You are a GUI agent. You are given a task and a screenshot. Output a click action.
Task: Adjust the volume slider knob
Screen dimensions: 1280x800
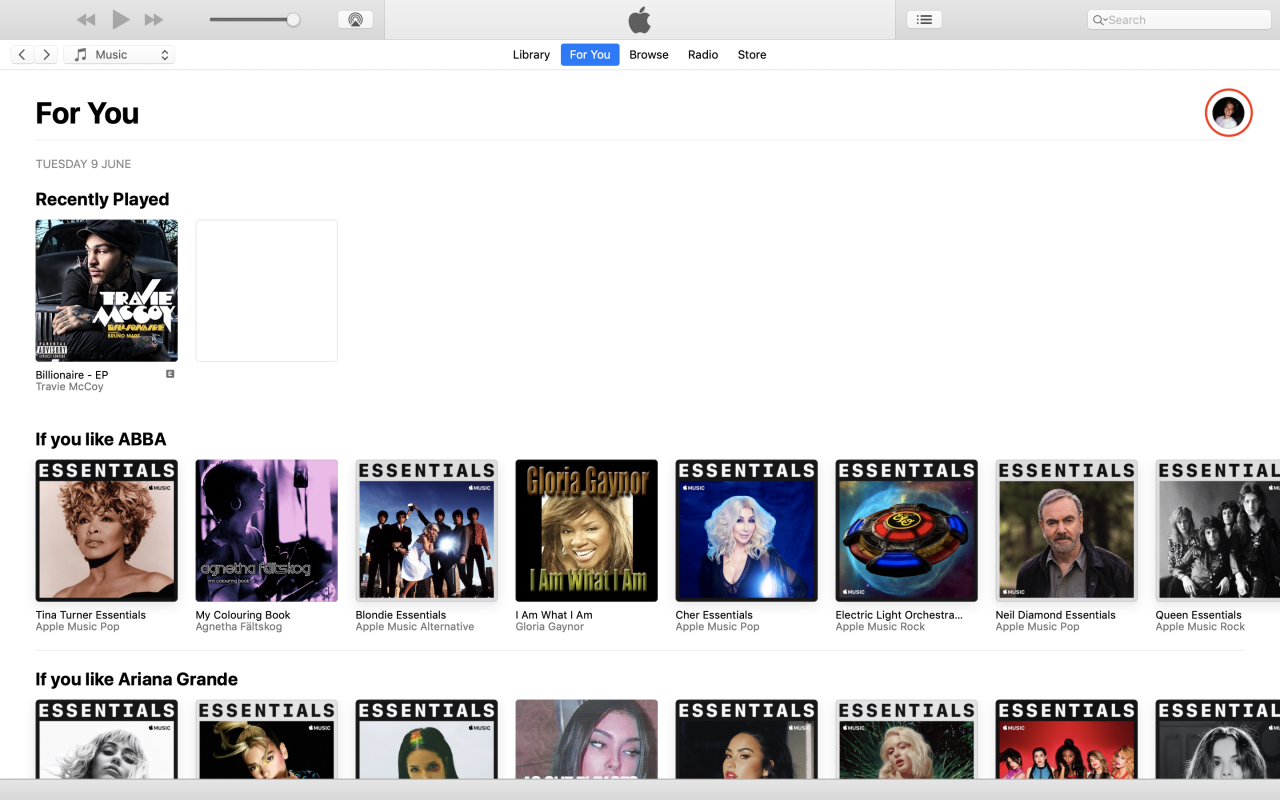293,20
